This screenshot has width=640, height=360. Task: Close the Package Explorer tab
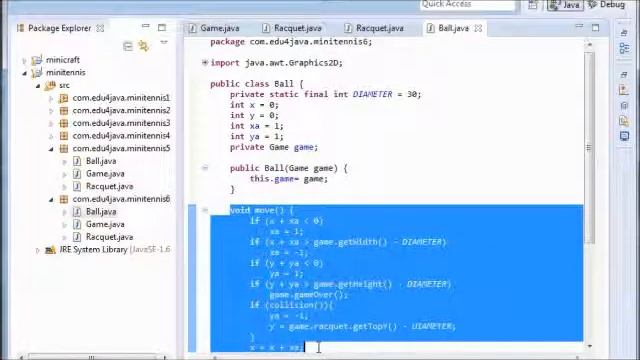[100, 28]
